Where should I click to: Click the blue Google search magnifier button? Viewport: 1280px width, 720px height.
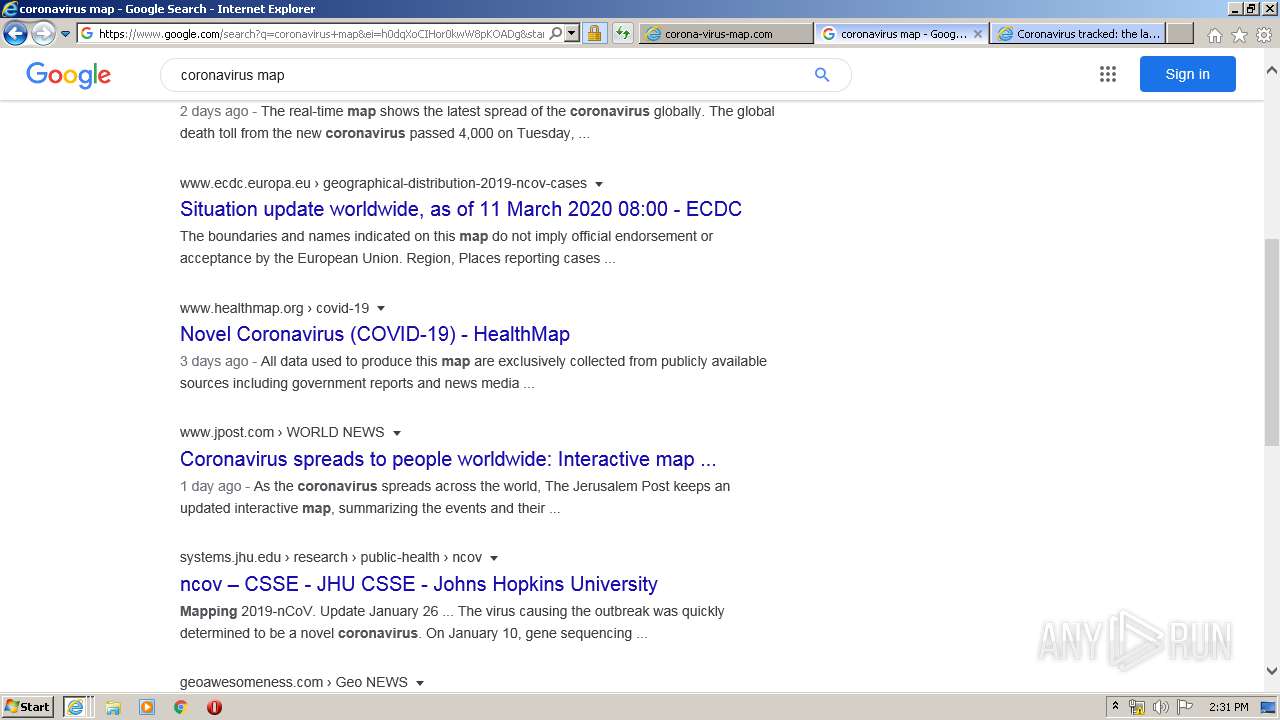822,75
